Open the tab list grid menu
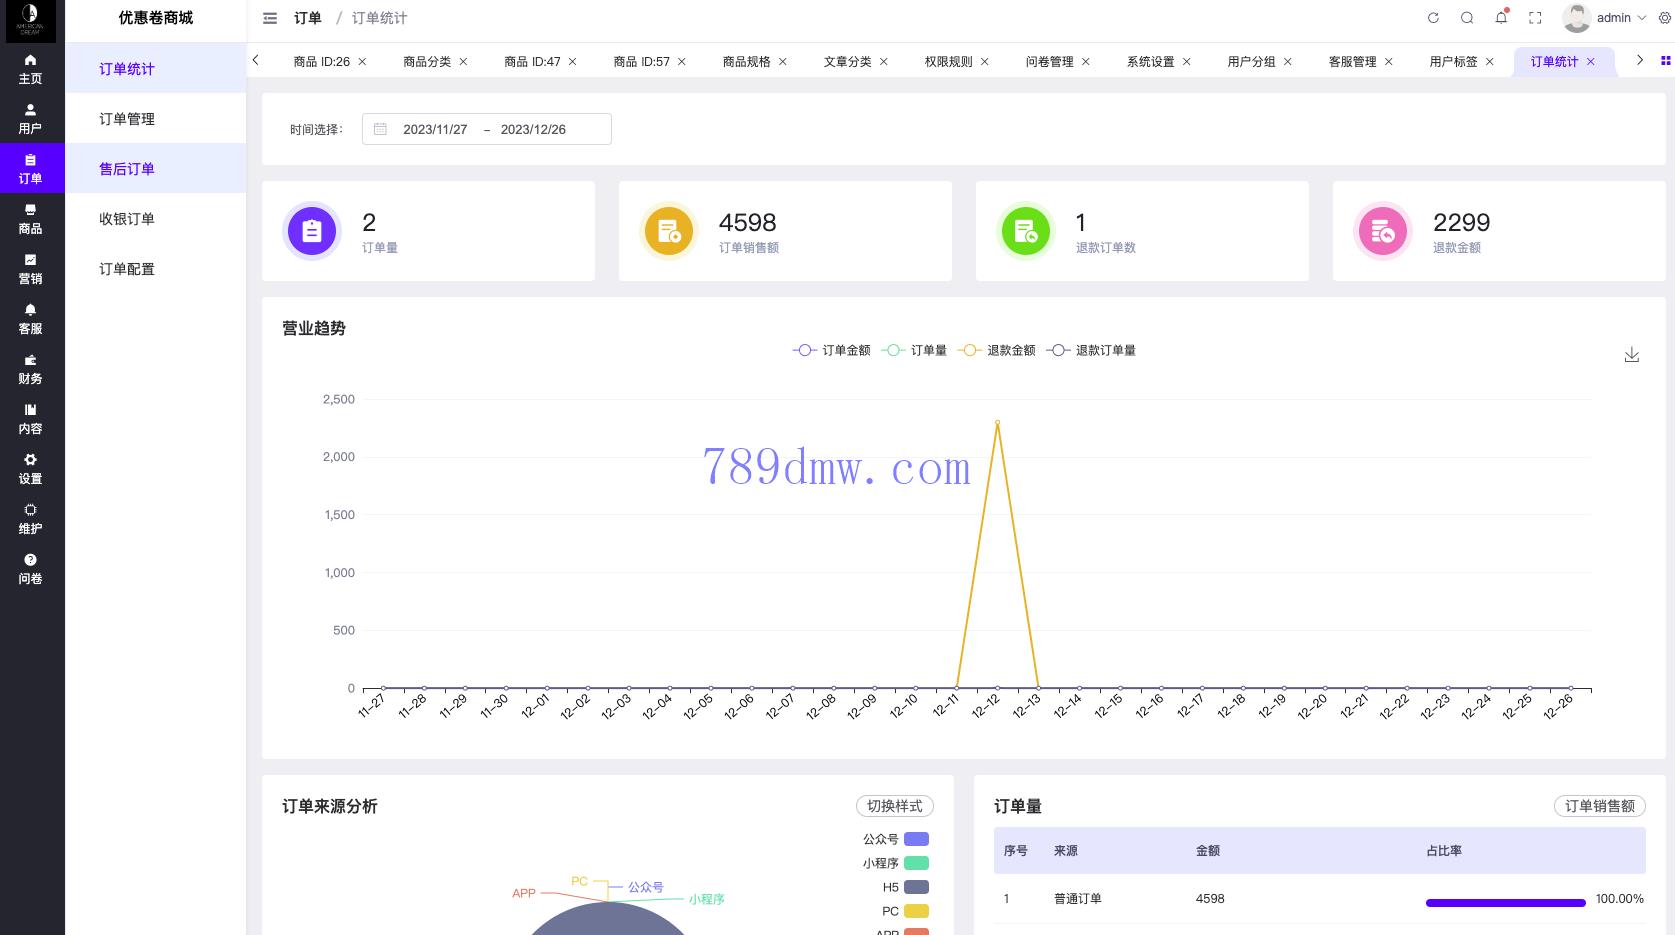The image size is (1675, 935). click(x=1665, y=61)
